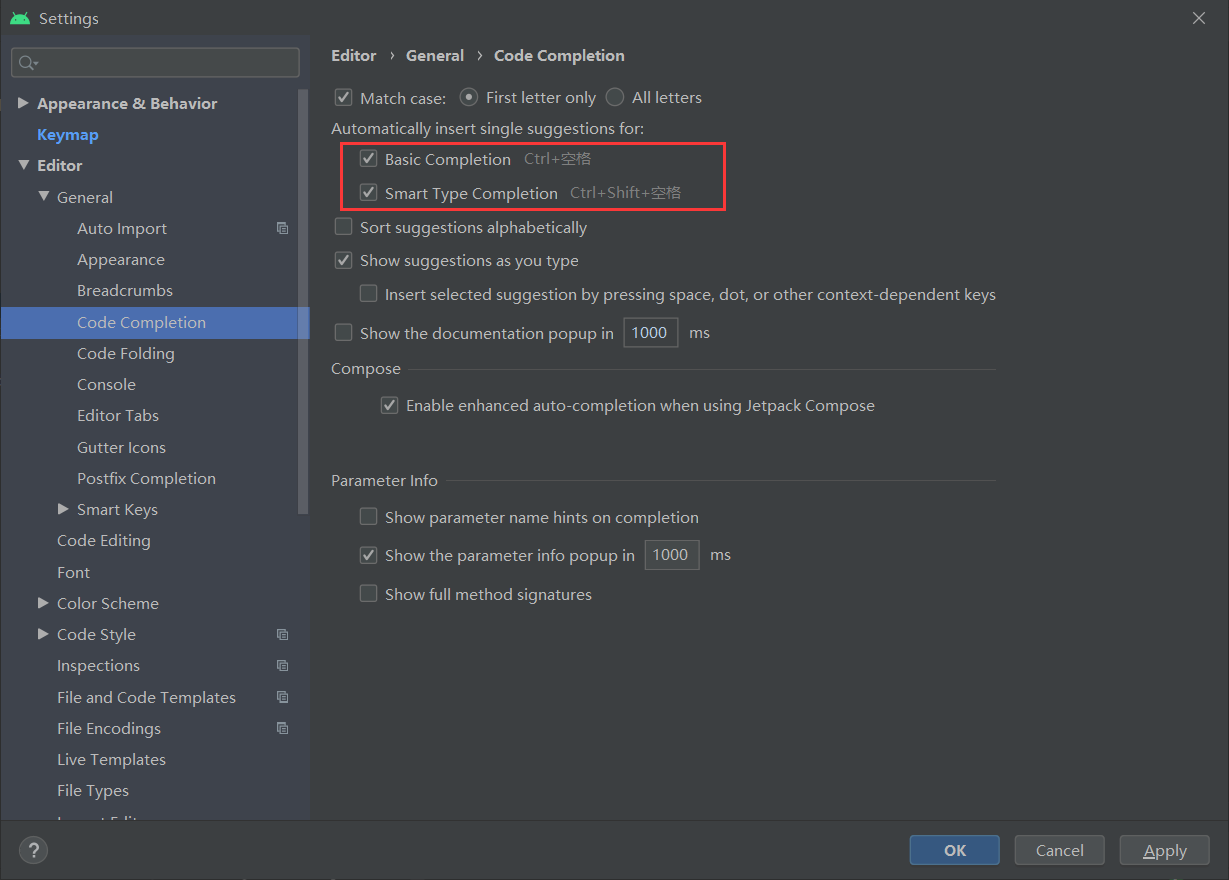This screenshot has width=1229, height=880.
Task: Click the search magnifier icon
Action: tap(28, 63)
